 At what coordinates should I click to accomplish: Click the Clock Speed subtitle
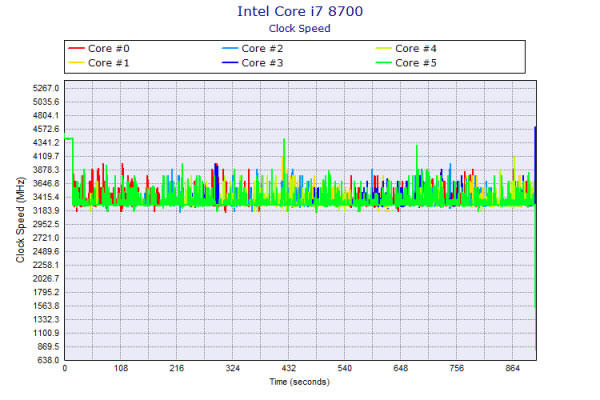300,29
